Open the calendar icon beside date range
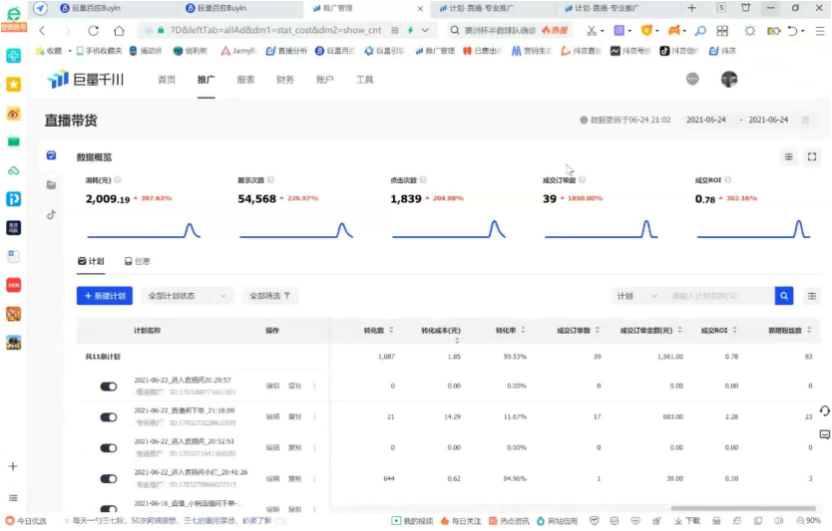Screen dimensions: 832x531 coord(805,120)
